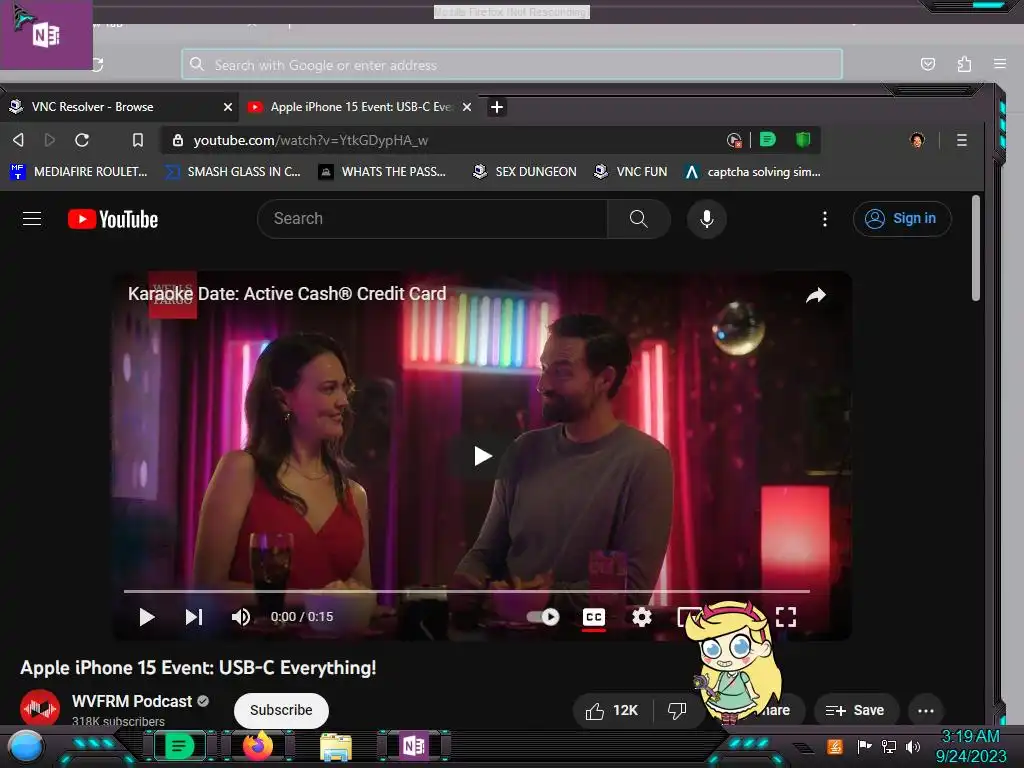Open the green shield extension icon

point(803,139)
